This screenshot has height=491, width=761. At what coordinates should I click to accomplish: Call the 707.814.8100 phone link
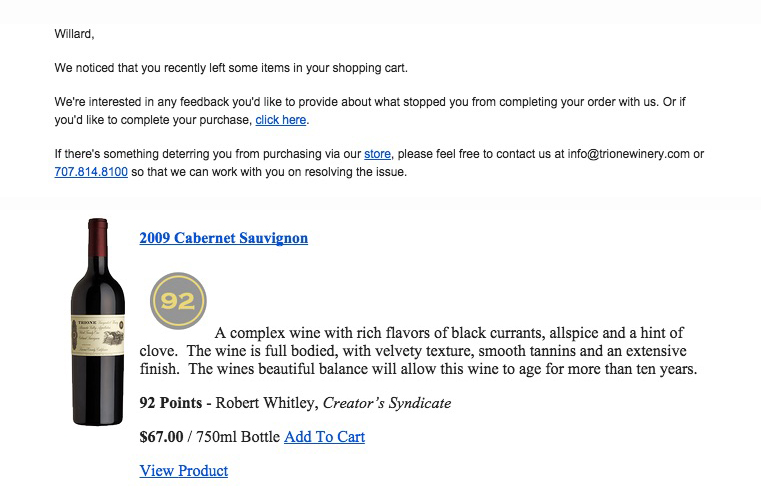pos(91,172)
